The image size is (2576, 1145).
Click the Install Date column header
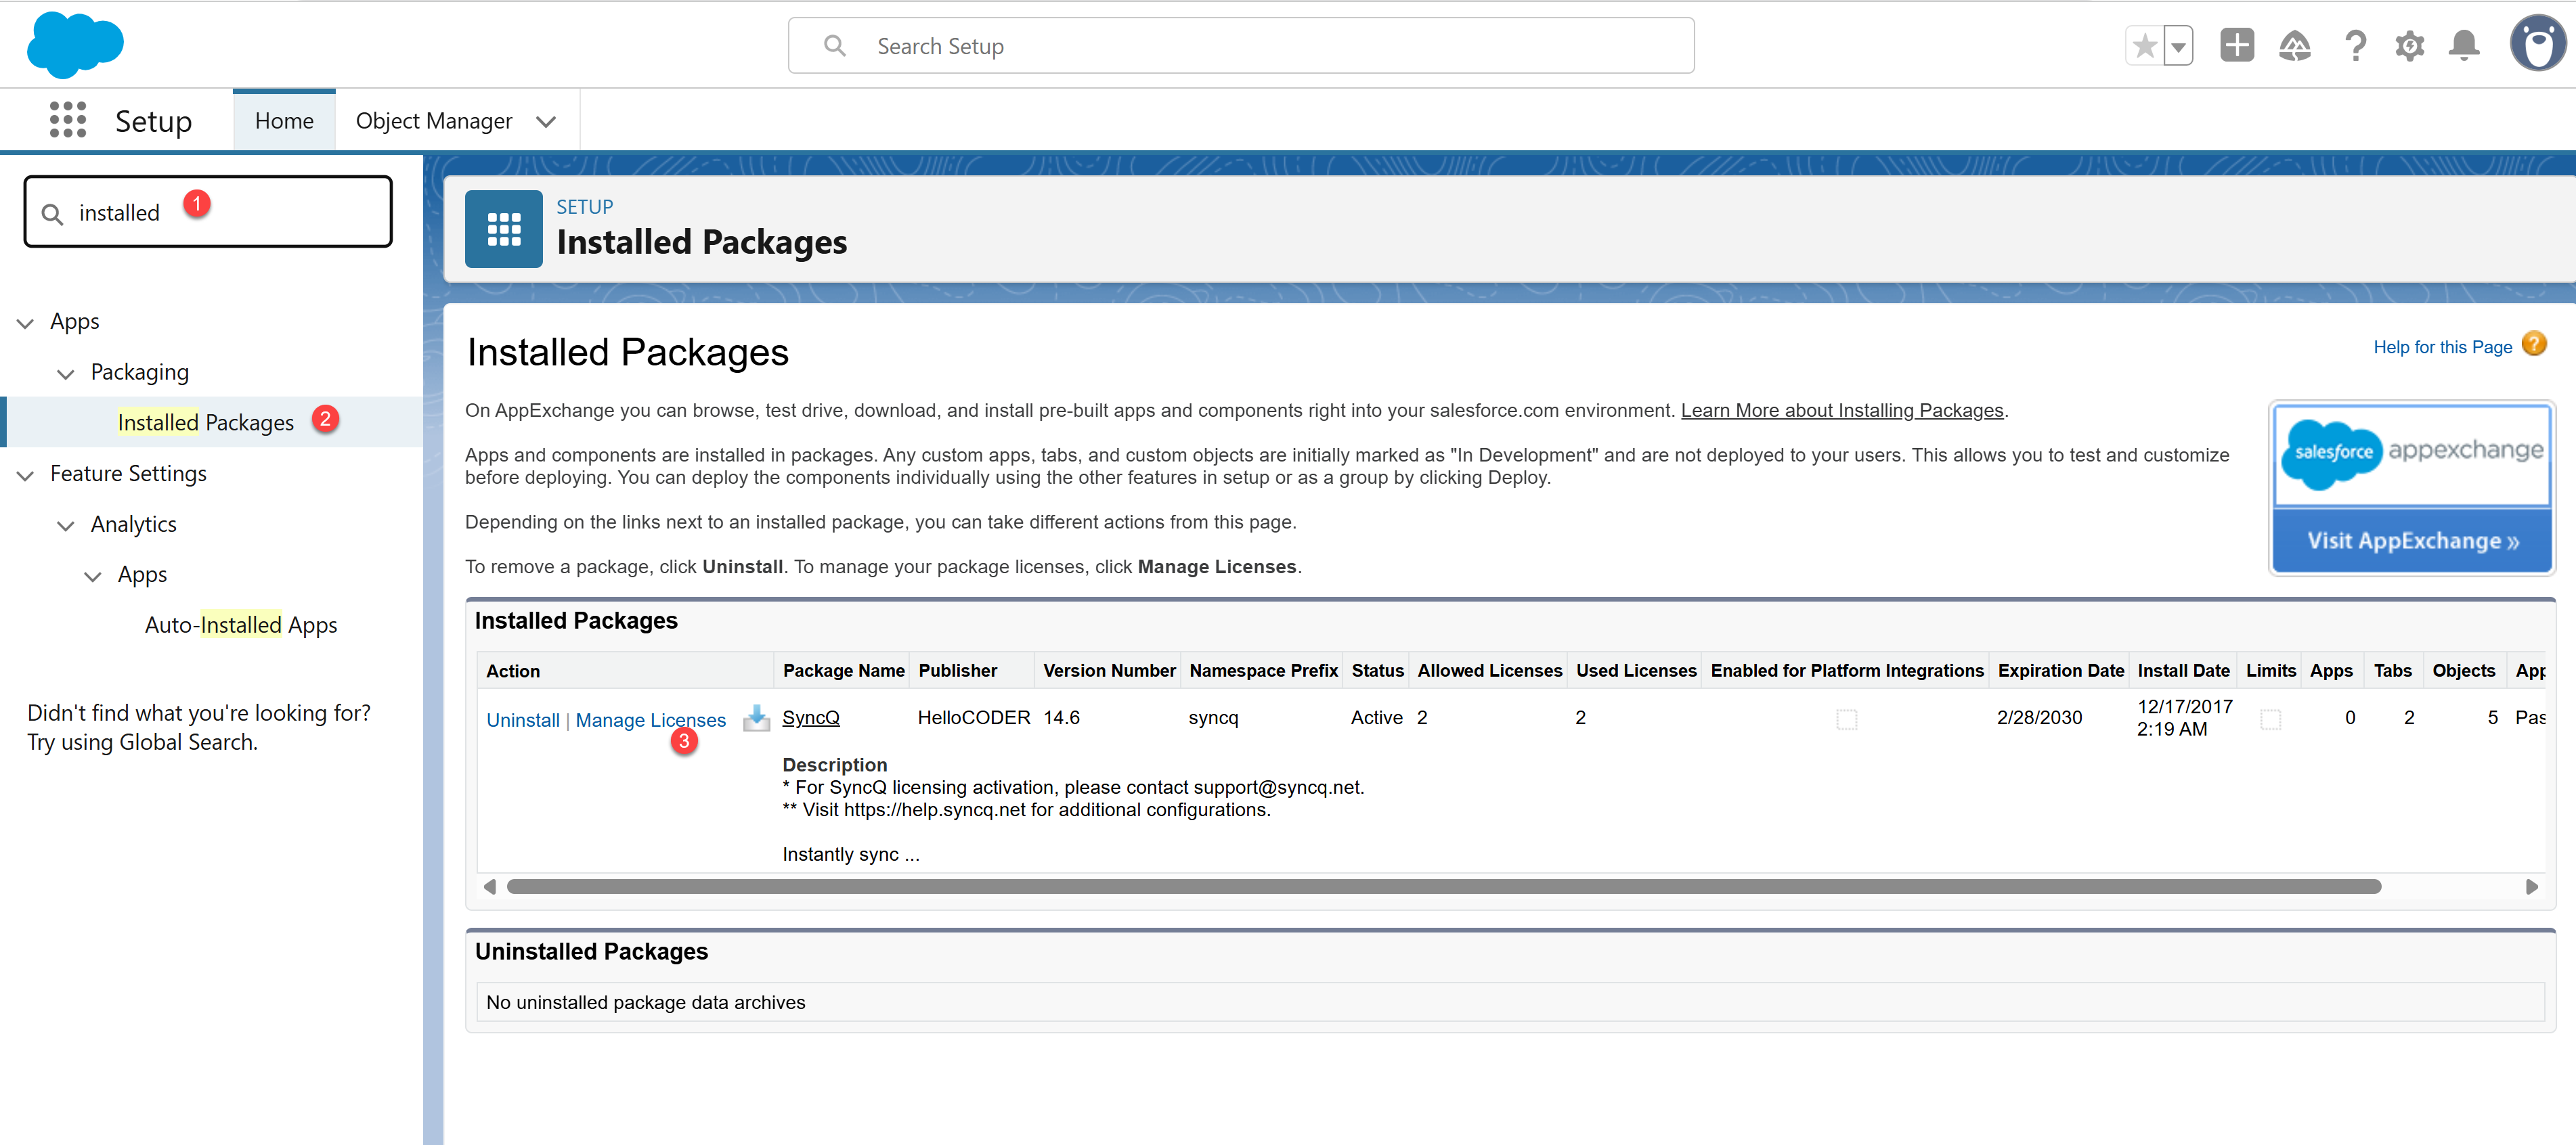[x=2183, y=670]
